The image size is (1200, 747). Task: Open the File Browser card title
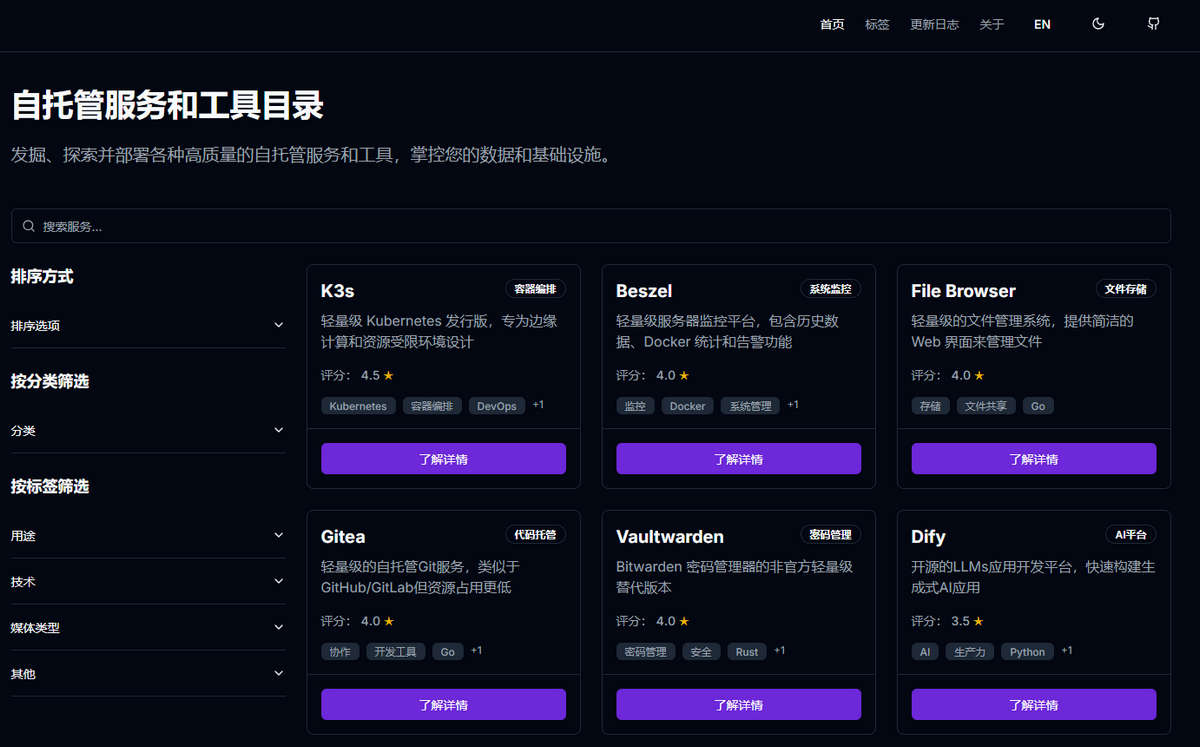(x=963, y=291)
